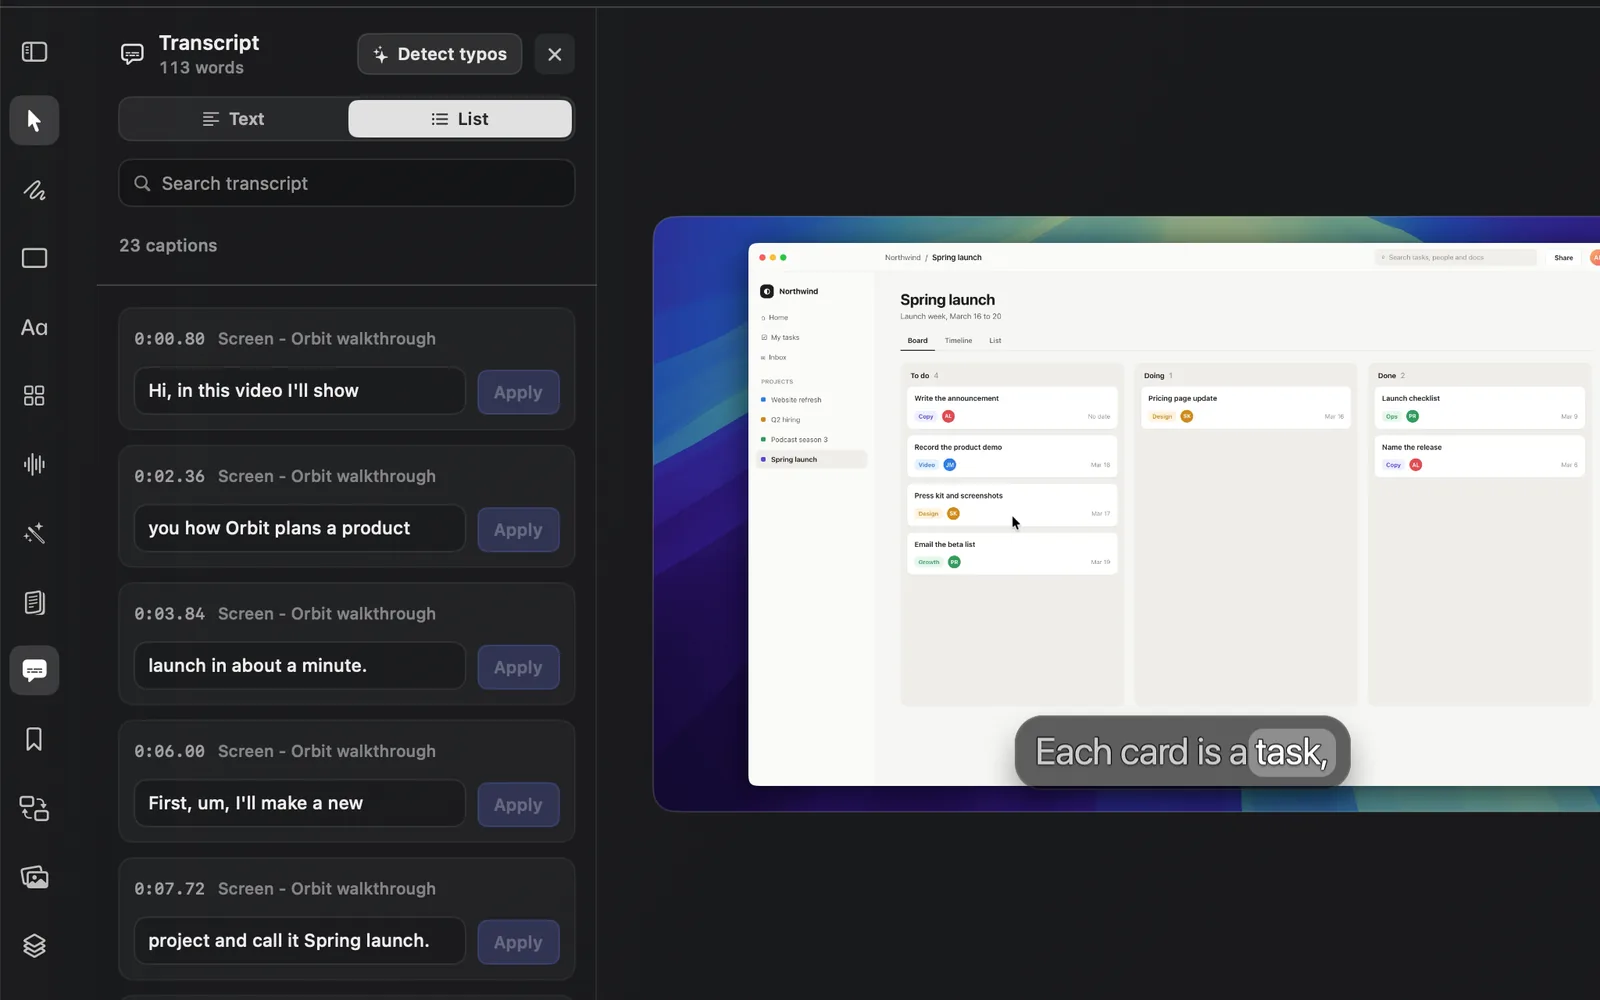Edit caption text 'you how Orbit plans a product'
The width and height of the screenshot is (1600, 1000).
(300, 528)
